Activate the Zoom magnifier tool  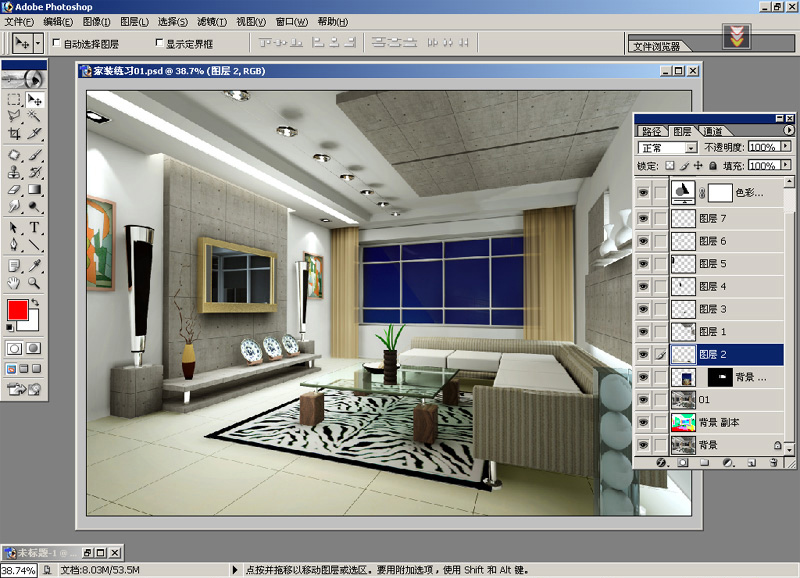pyautogui.click(x=35, y=283)
